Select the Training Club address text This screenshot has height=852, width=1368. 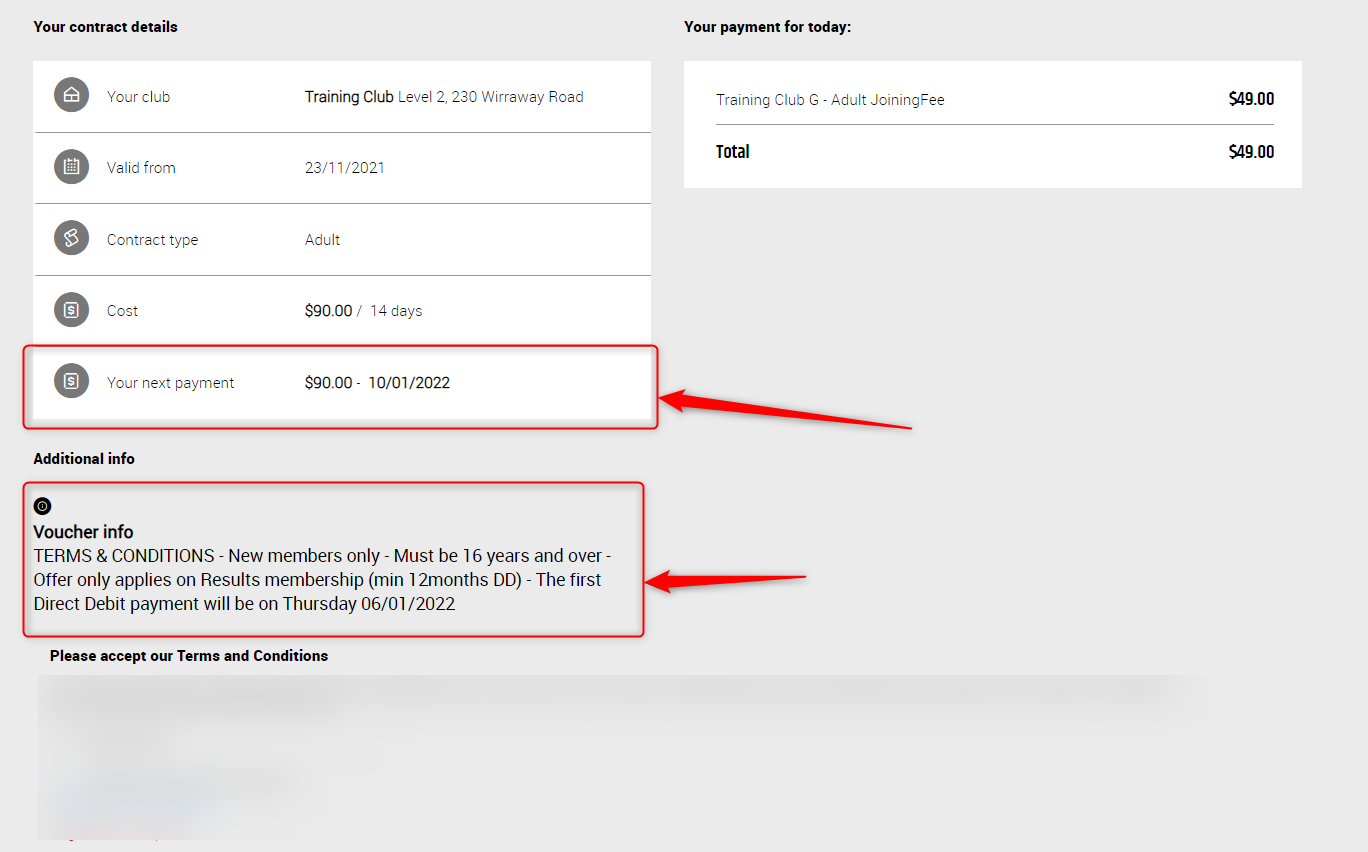click(490, 97)
